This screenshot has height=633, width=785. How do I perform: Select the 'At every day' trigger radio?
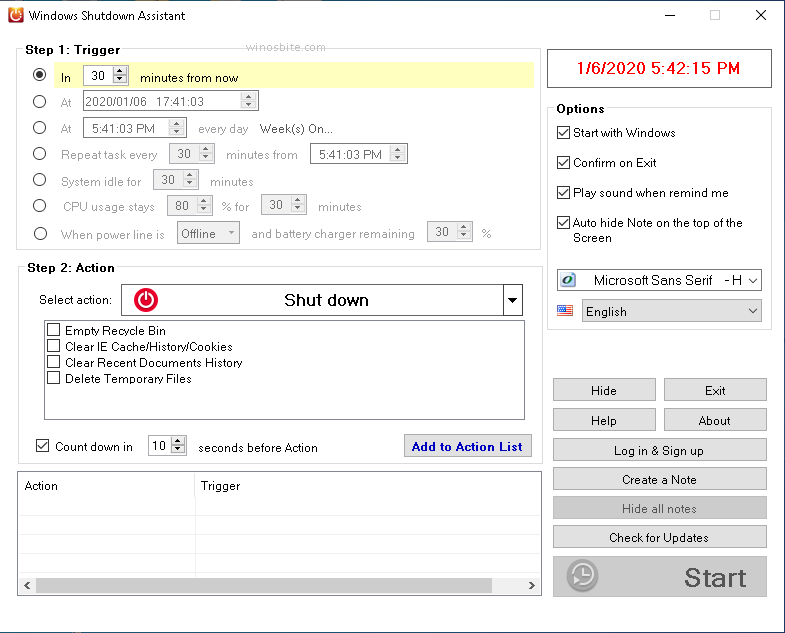(40, 128)
